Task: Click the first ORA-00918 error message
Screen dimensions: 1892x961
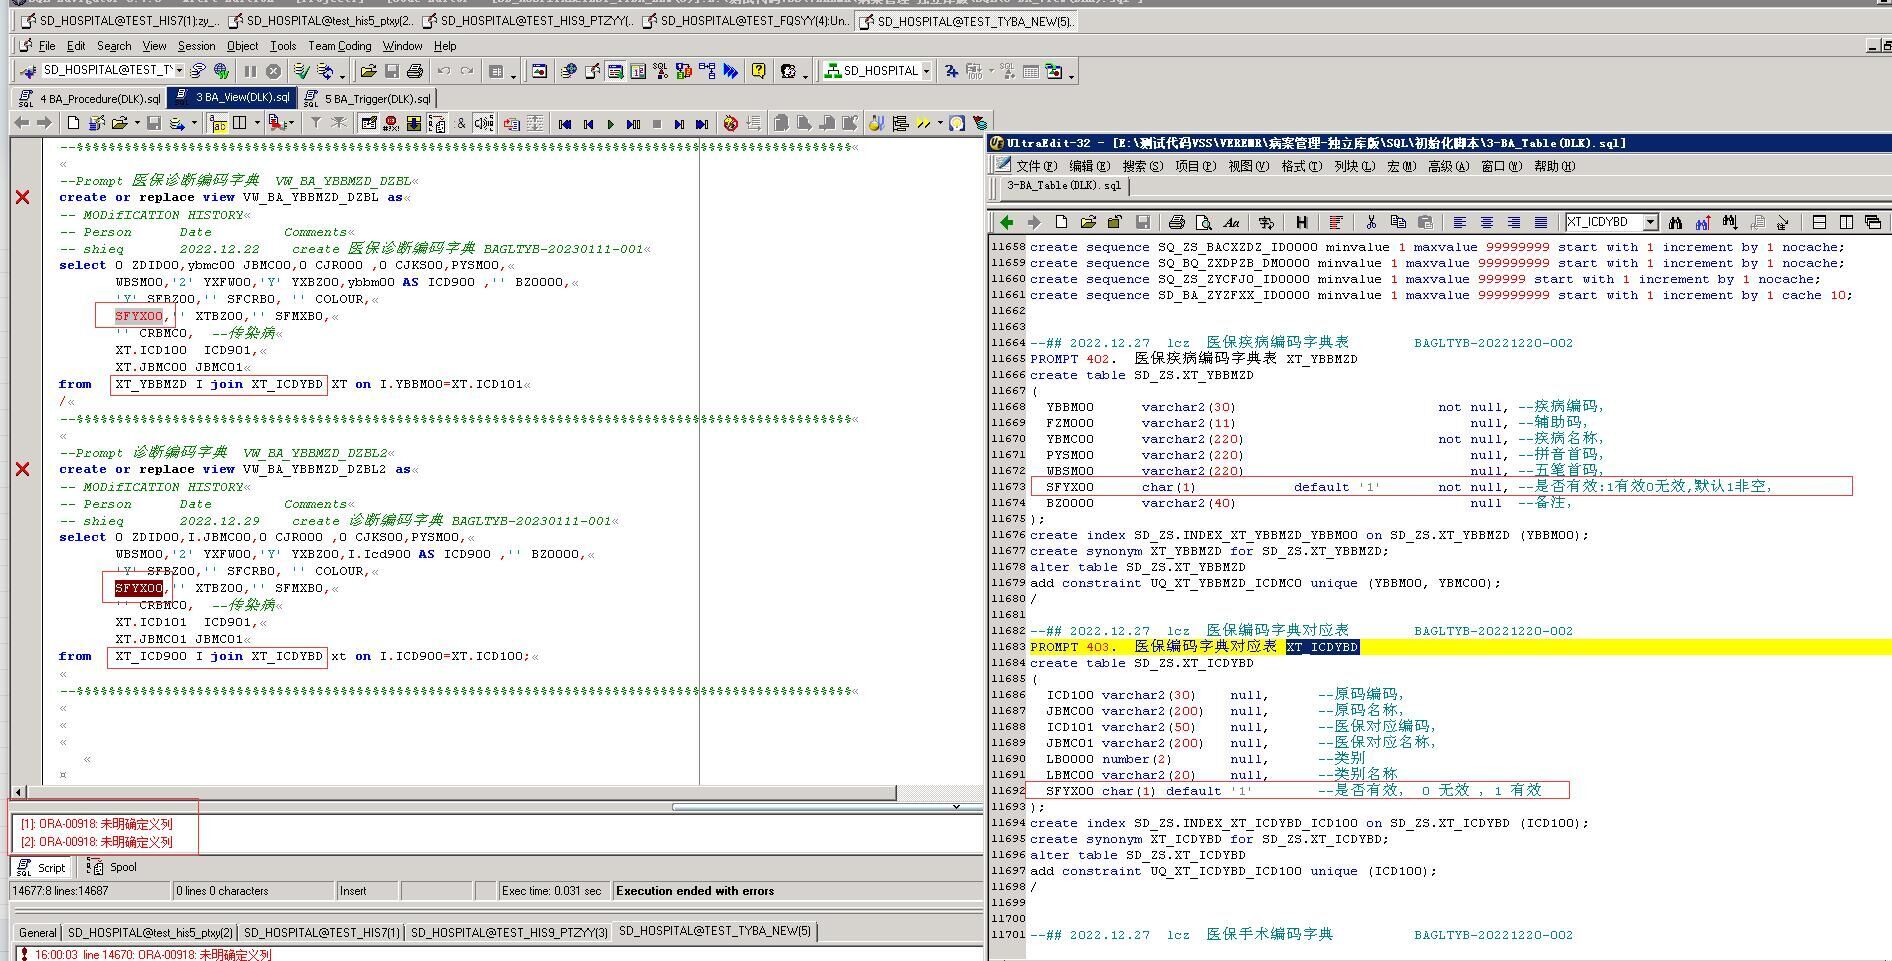Action: (96, 824)
